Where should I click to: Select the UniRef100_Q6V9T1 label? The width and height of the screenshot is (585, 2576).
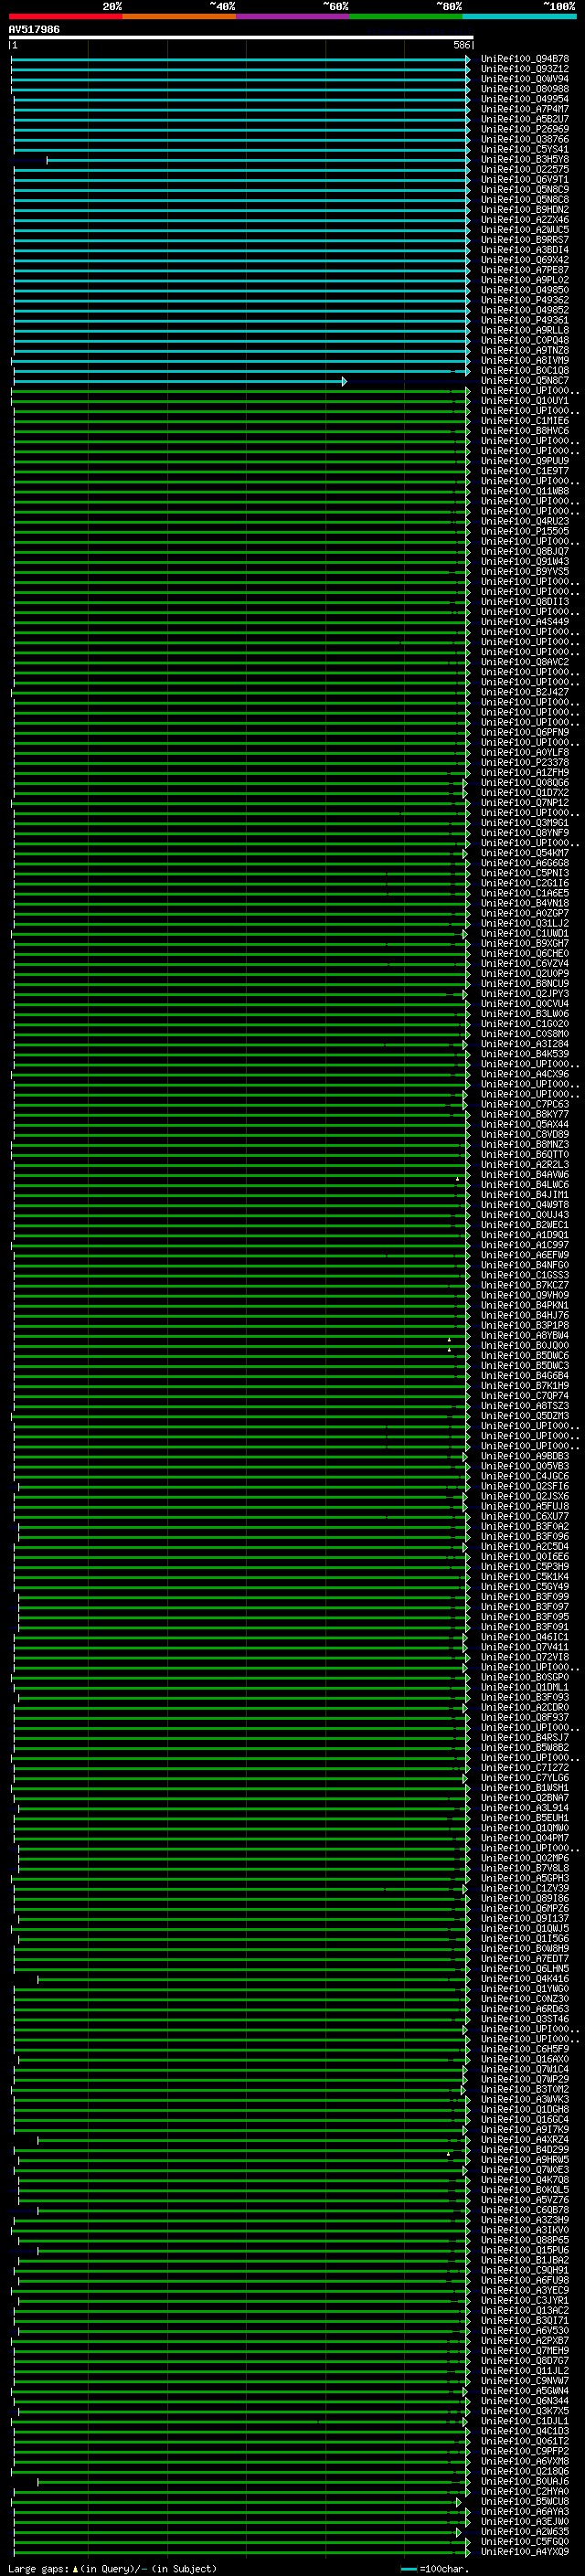pos(524,180)
